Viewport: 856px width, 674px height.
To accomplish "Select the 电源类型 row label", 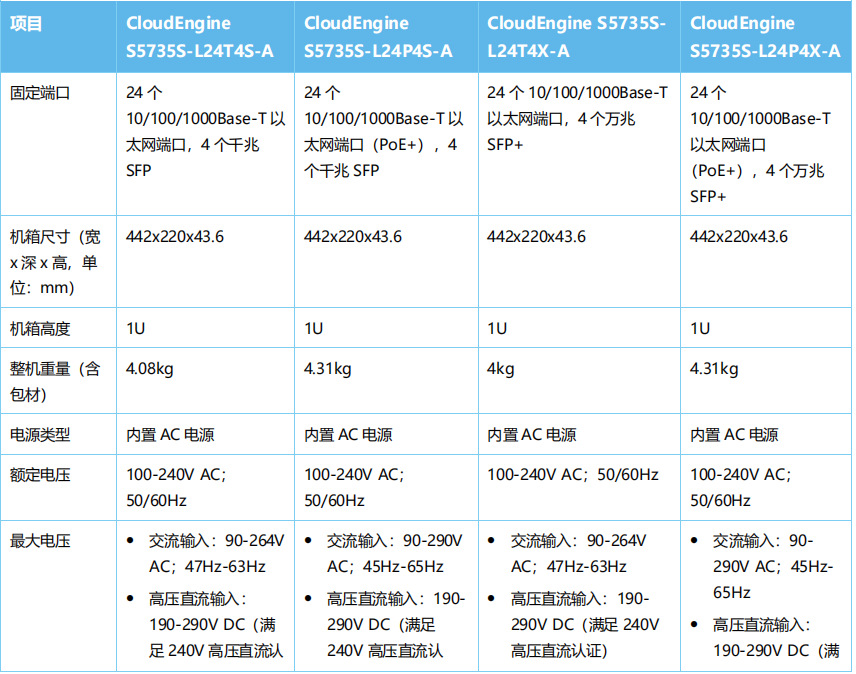I will click(x=40, y=434).
